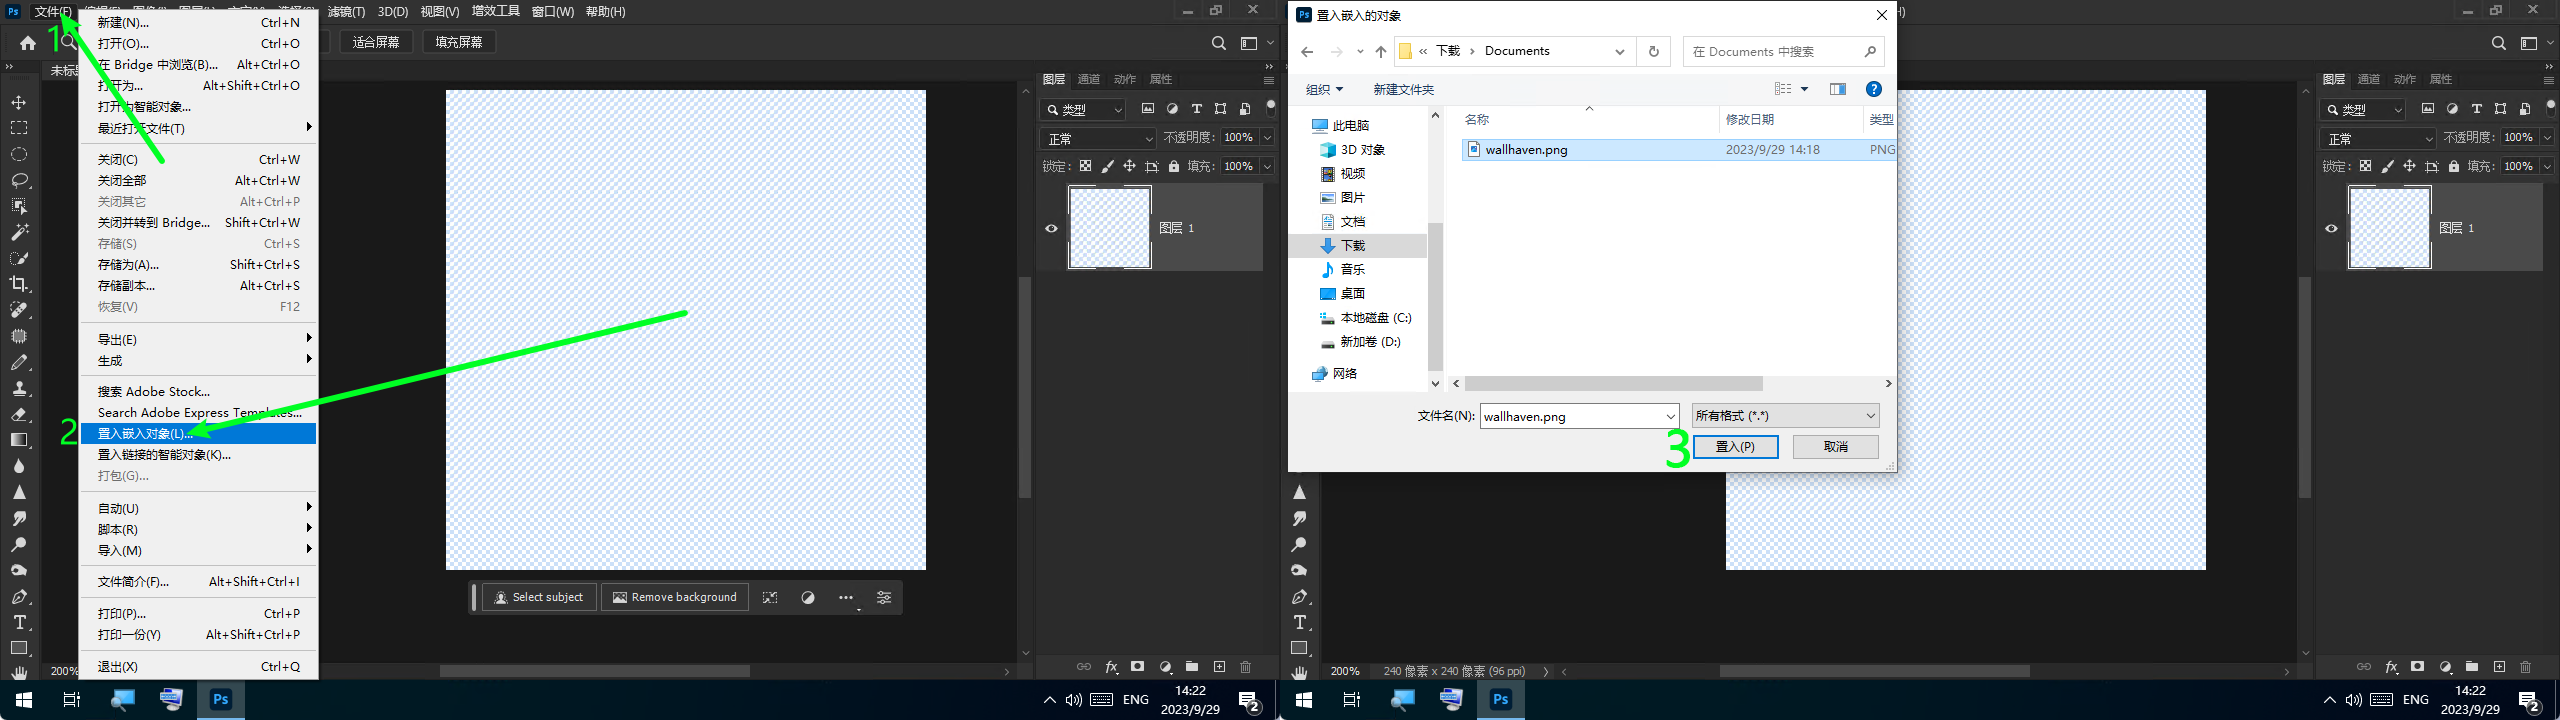
Task: Pick the Magic Wand tool
Action: pyautogui.click(x=19, y=232)
